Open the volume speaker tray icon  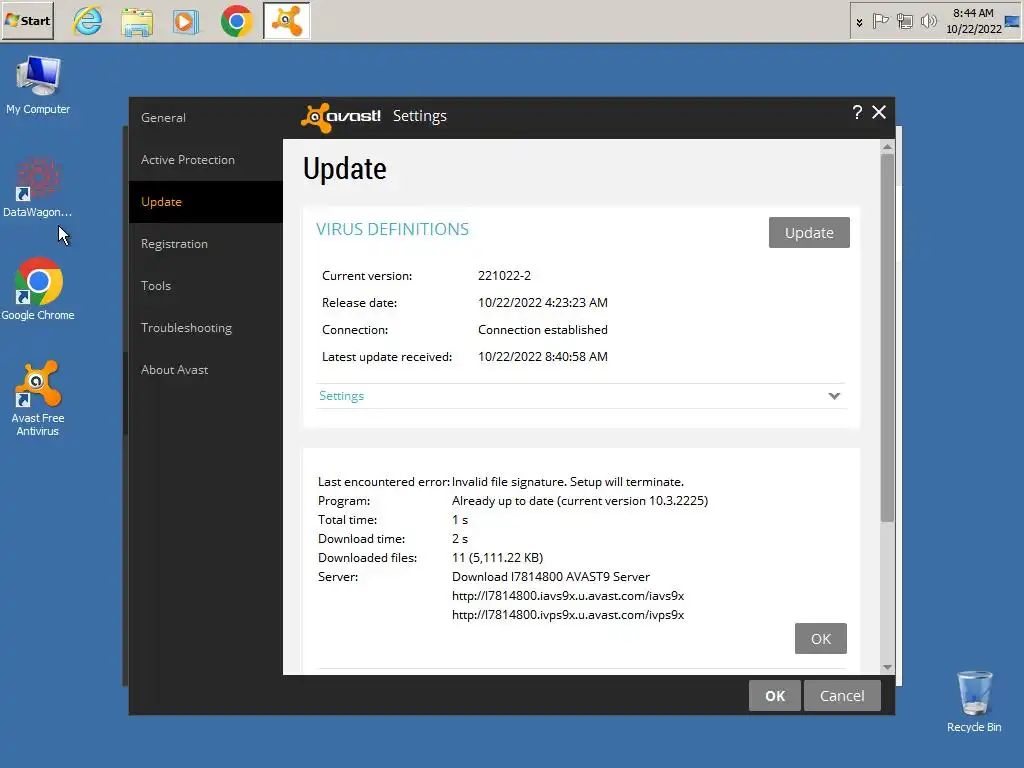(x=928, y=22)
